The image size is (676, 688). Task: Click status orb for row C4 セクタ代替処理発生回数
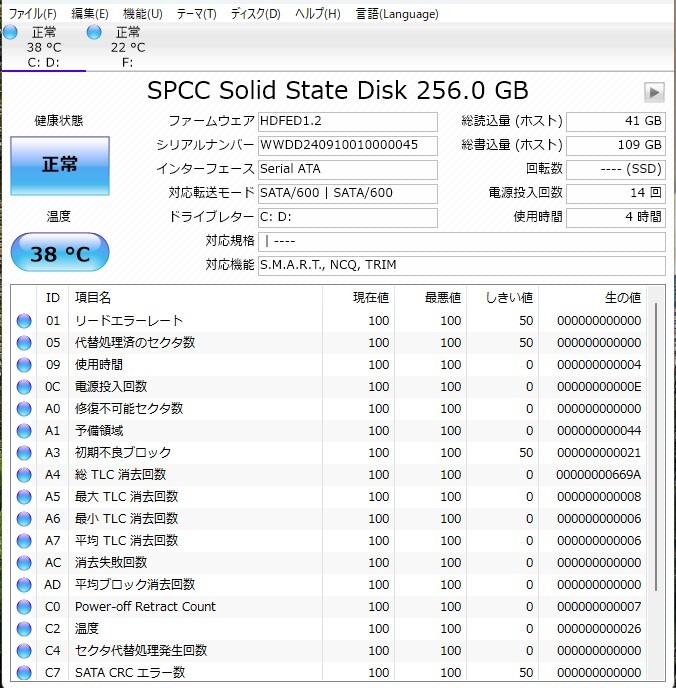[24, 651]
